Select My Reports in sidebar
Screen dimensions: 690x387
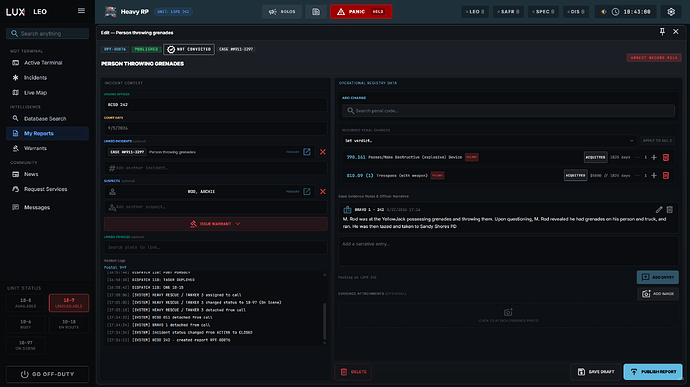click(x=48, y=133)
